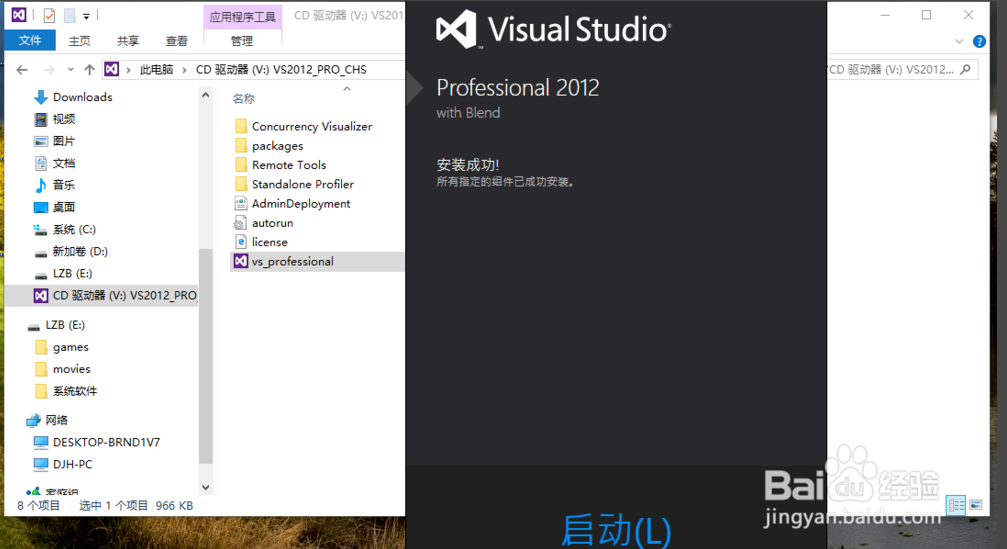Select the packages folder

point(277,146)
